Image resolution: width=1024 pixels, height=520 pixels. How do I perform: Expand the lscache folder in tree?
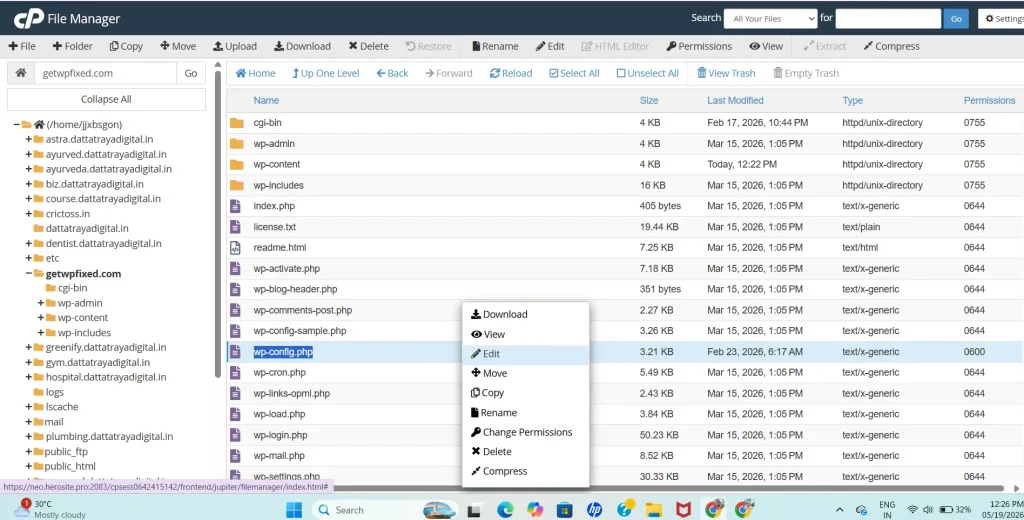[x=29, y=406]
